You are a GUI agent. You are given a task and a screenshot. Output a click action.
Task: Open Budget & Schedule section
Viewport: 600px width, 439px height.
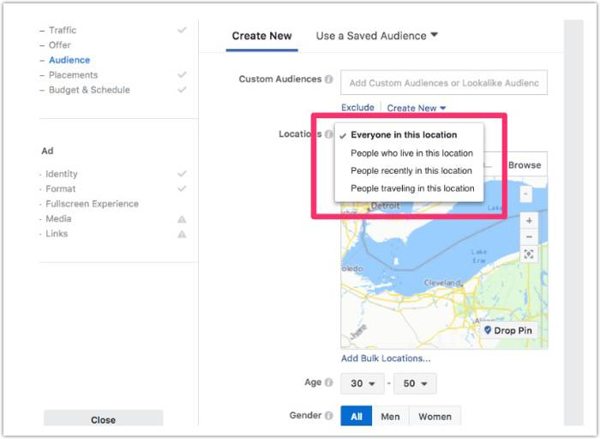[x=89, y=90]
